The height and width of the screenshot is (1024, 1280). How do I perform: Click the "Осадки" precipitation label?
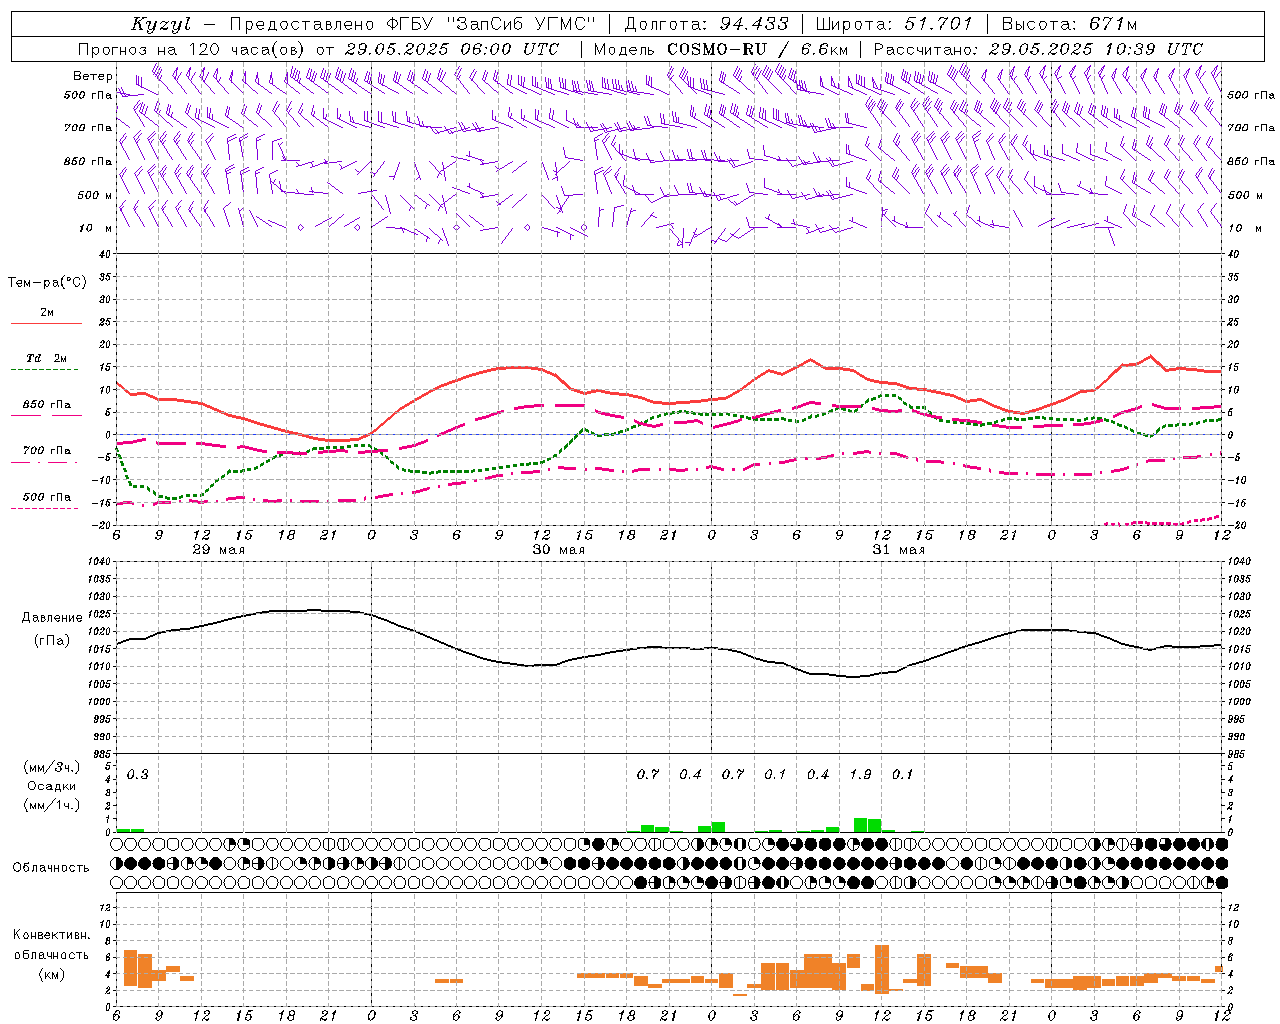click(x=52, y=786)
